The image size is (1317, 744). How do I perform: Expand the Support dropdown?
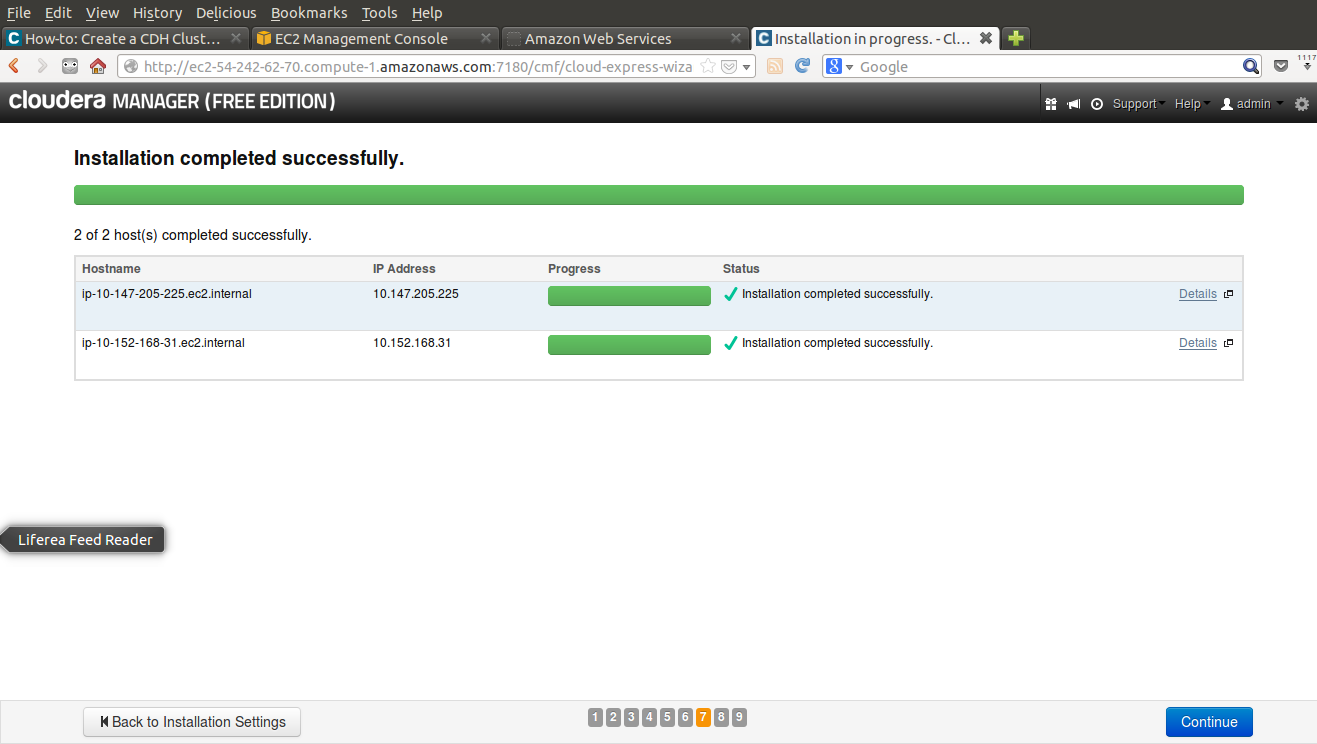point(1139,104)
